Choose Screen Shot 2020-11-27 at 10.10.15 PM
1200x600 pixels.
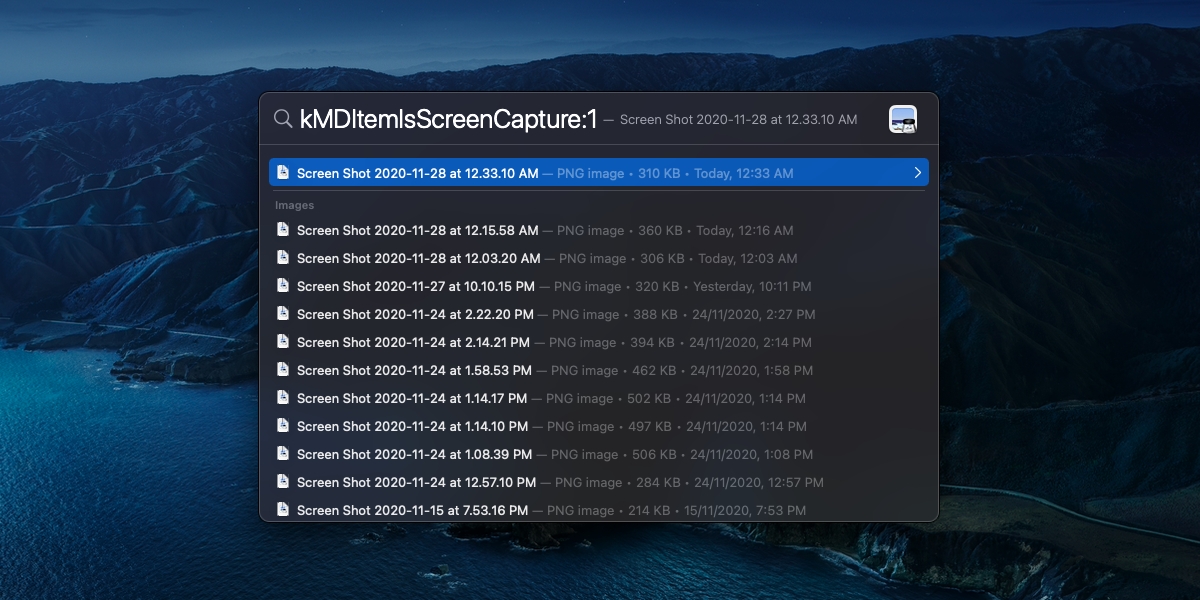click(599, 286)
